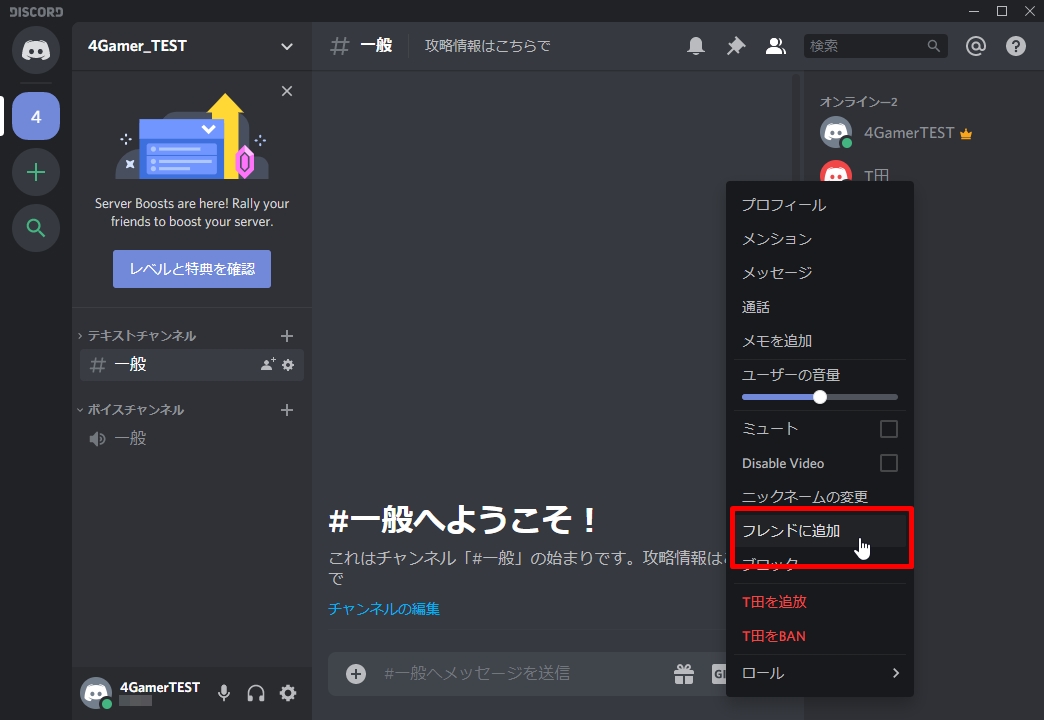Adjust the ユーザーの音量 slider
Screen dimensions: 1044x720
(x=820, y=397)
